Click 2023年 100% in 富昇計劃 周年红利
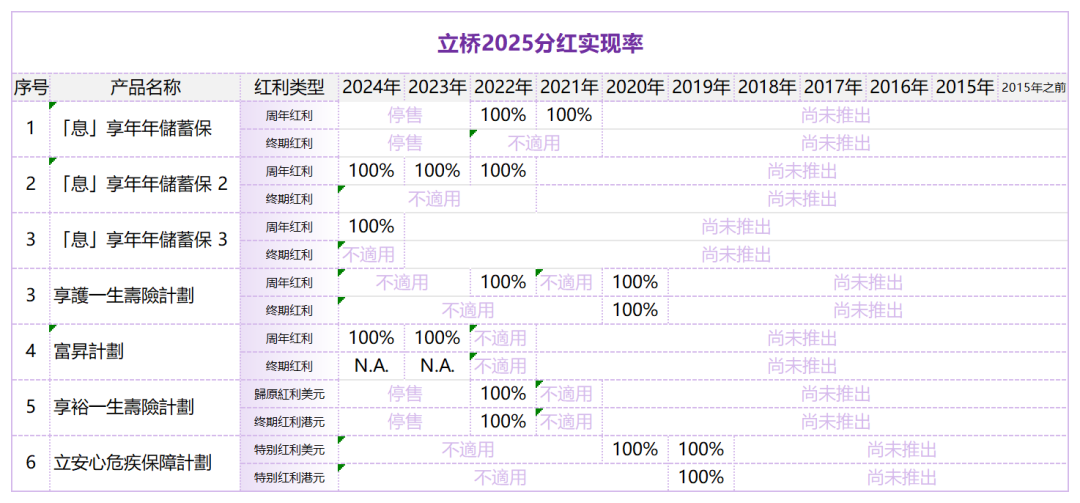 (x=437, y=338)
